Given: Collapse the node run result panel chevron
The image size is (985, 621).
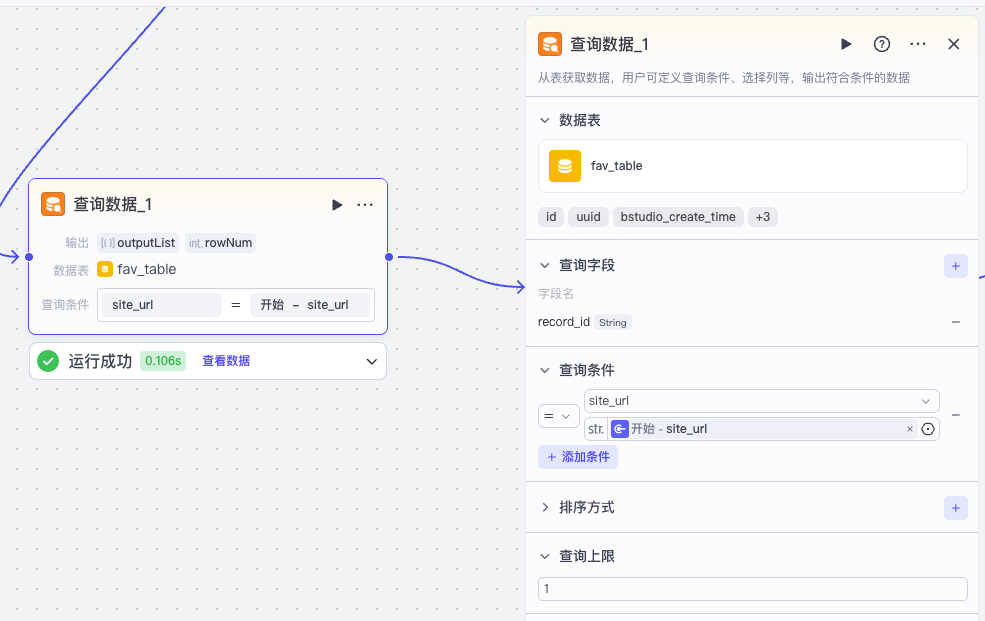Looking at the screenshot, I should [371, 360].
